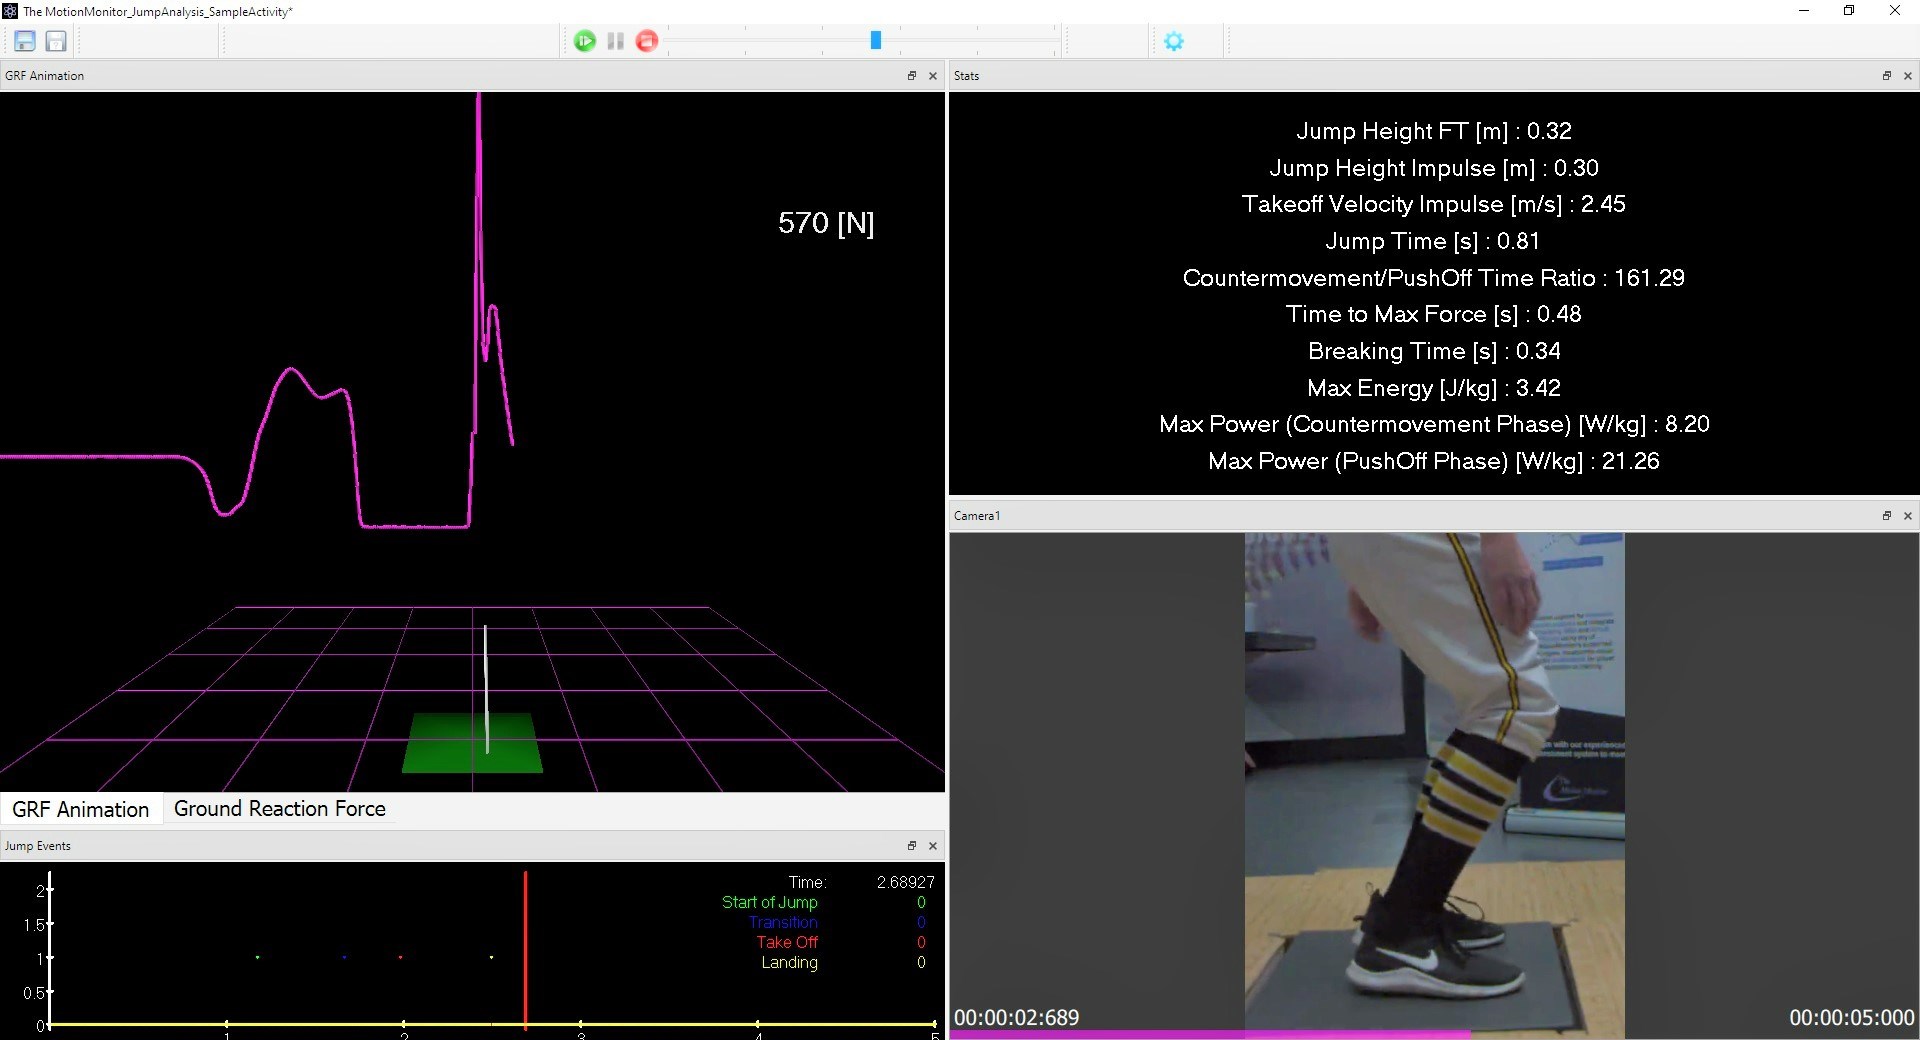Close the Camera1 video panel
Viewport: 1920px width, 1040px height.
click(x=1907, y=516)
